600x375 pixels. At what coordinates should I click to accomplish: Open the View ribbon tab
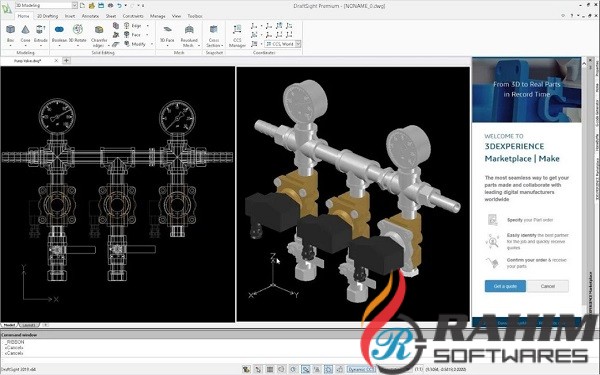tap(176, 16)
